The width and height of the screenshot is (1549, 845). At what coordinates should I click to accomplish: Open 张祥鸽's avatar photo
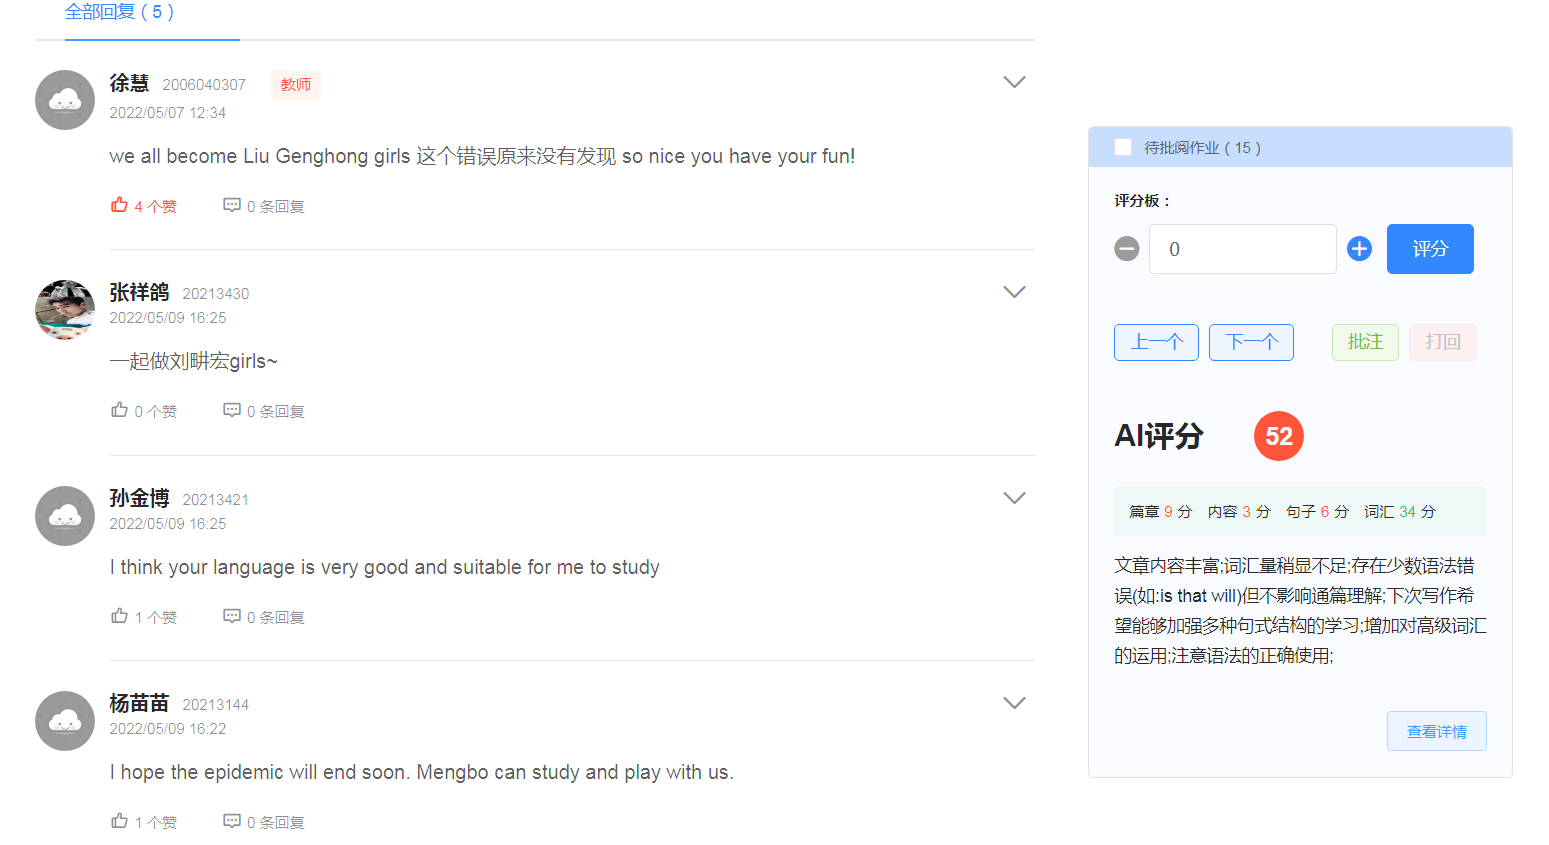point(65,310)
